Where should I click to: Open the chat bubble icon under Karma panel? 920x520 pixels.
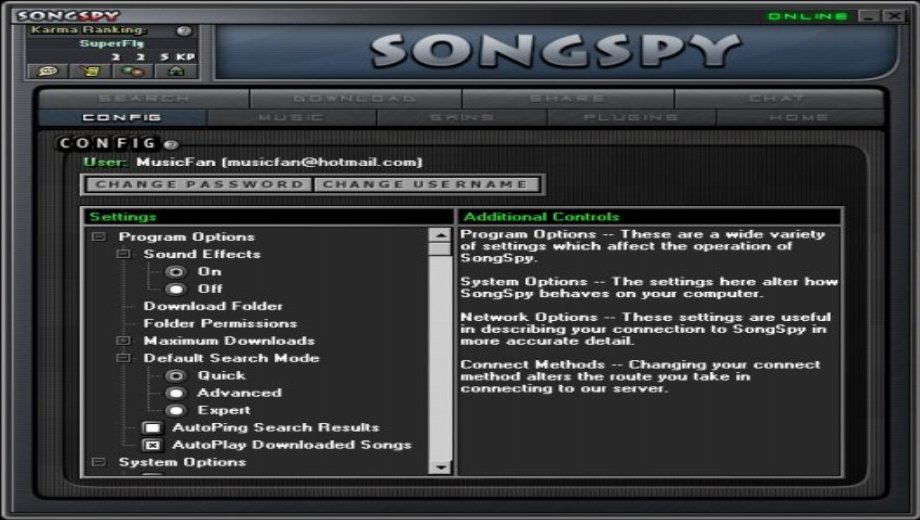(x=48, y=71)
